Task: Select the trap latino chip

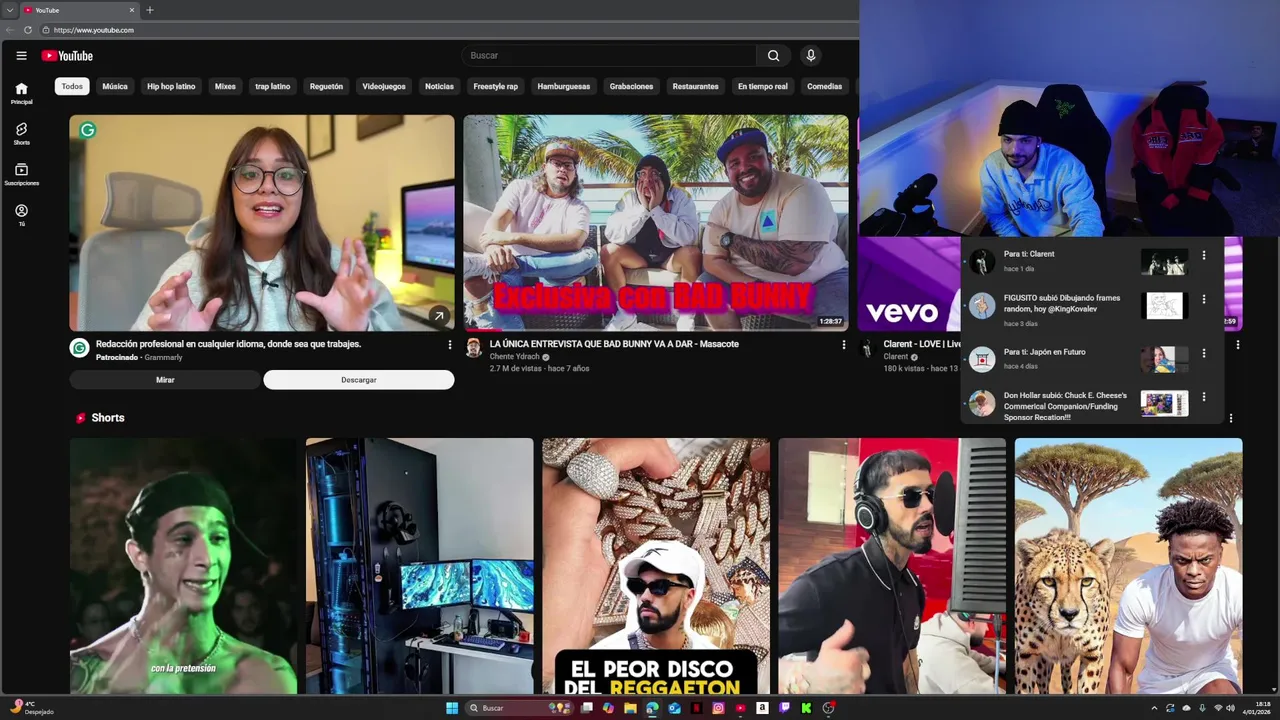Action: [272, 87]
